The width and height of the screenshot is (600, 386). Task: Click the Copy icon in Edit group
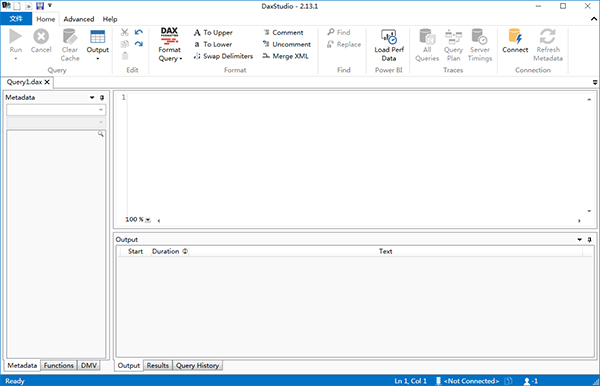click(x=125, y=44)
